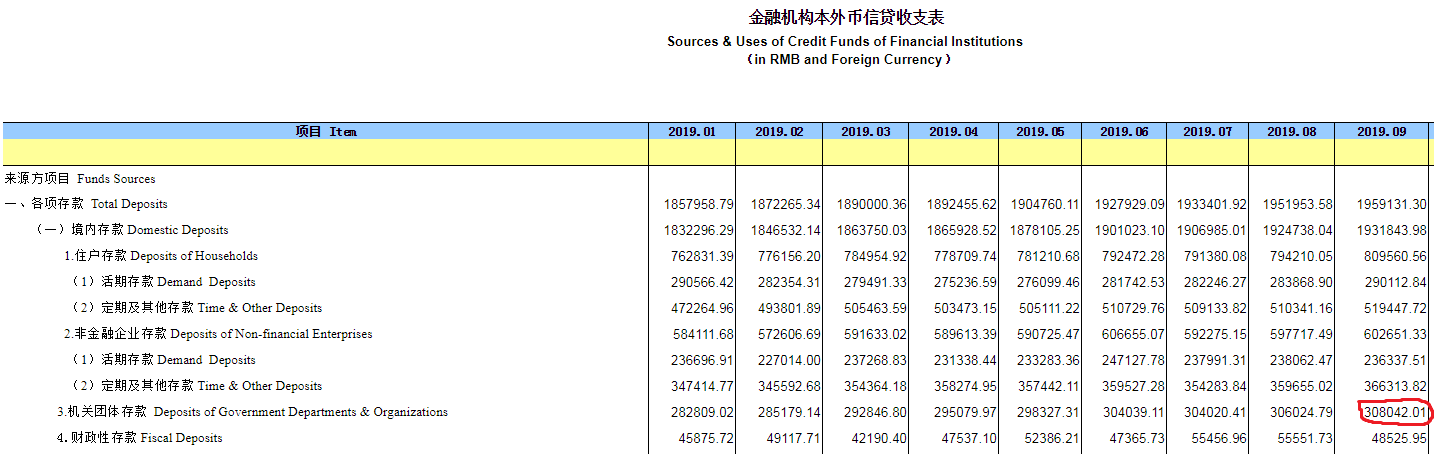Image resolution: width=1434 pixels, height=454 pixels.
Task: Select value 233283.36 in 2019.05 column
Action: (1048, 360)
